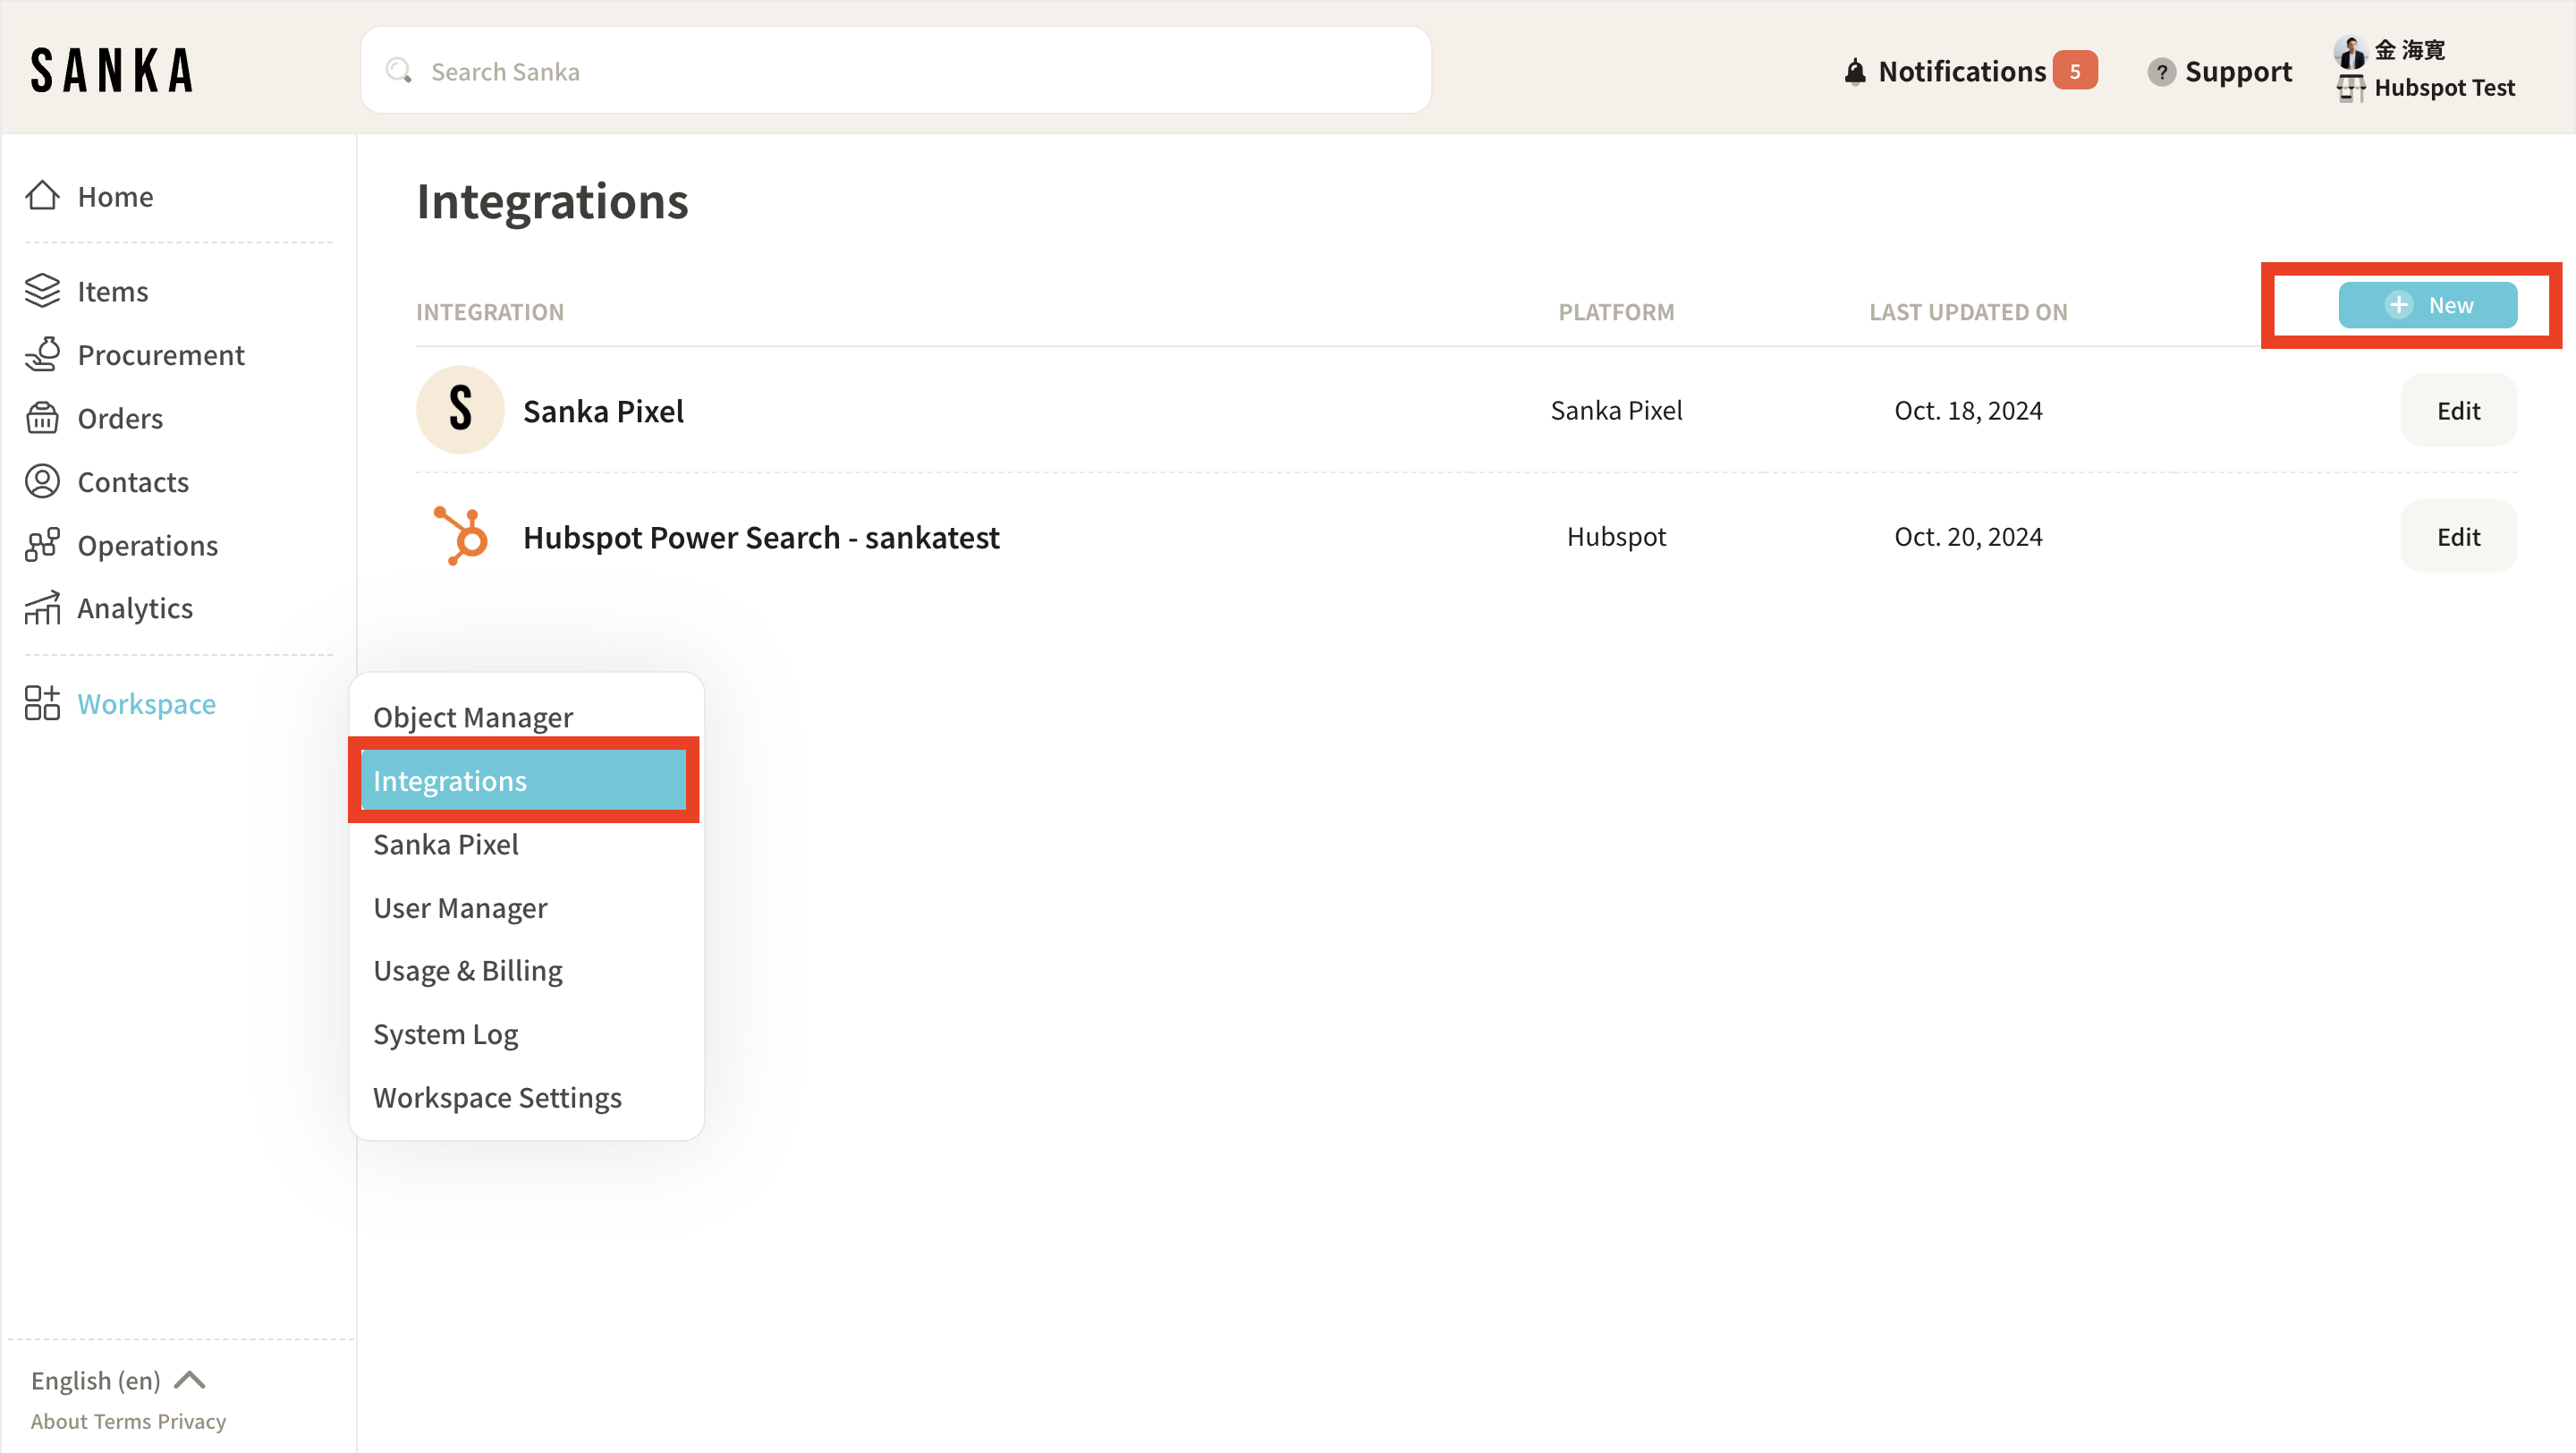Click the Hubspot sprocket logo icon

coord(460,536)
